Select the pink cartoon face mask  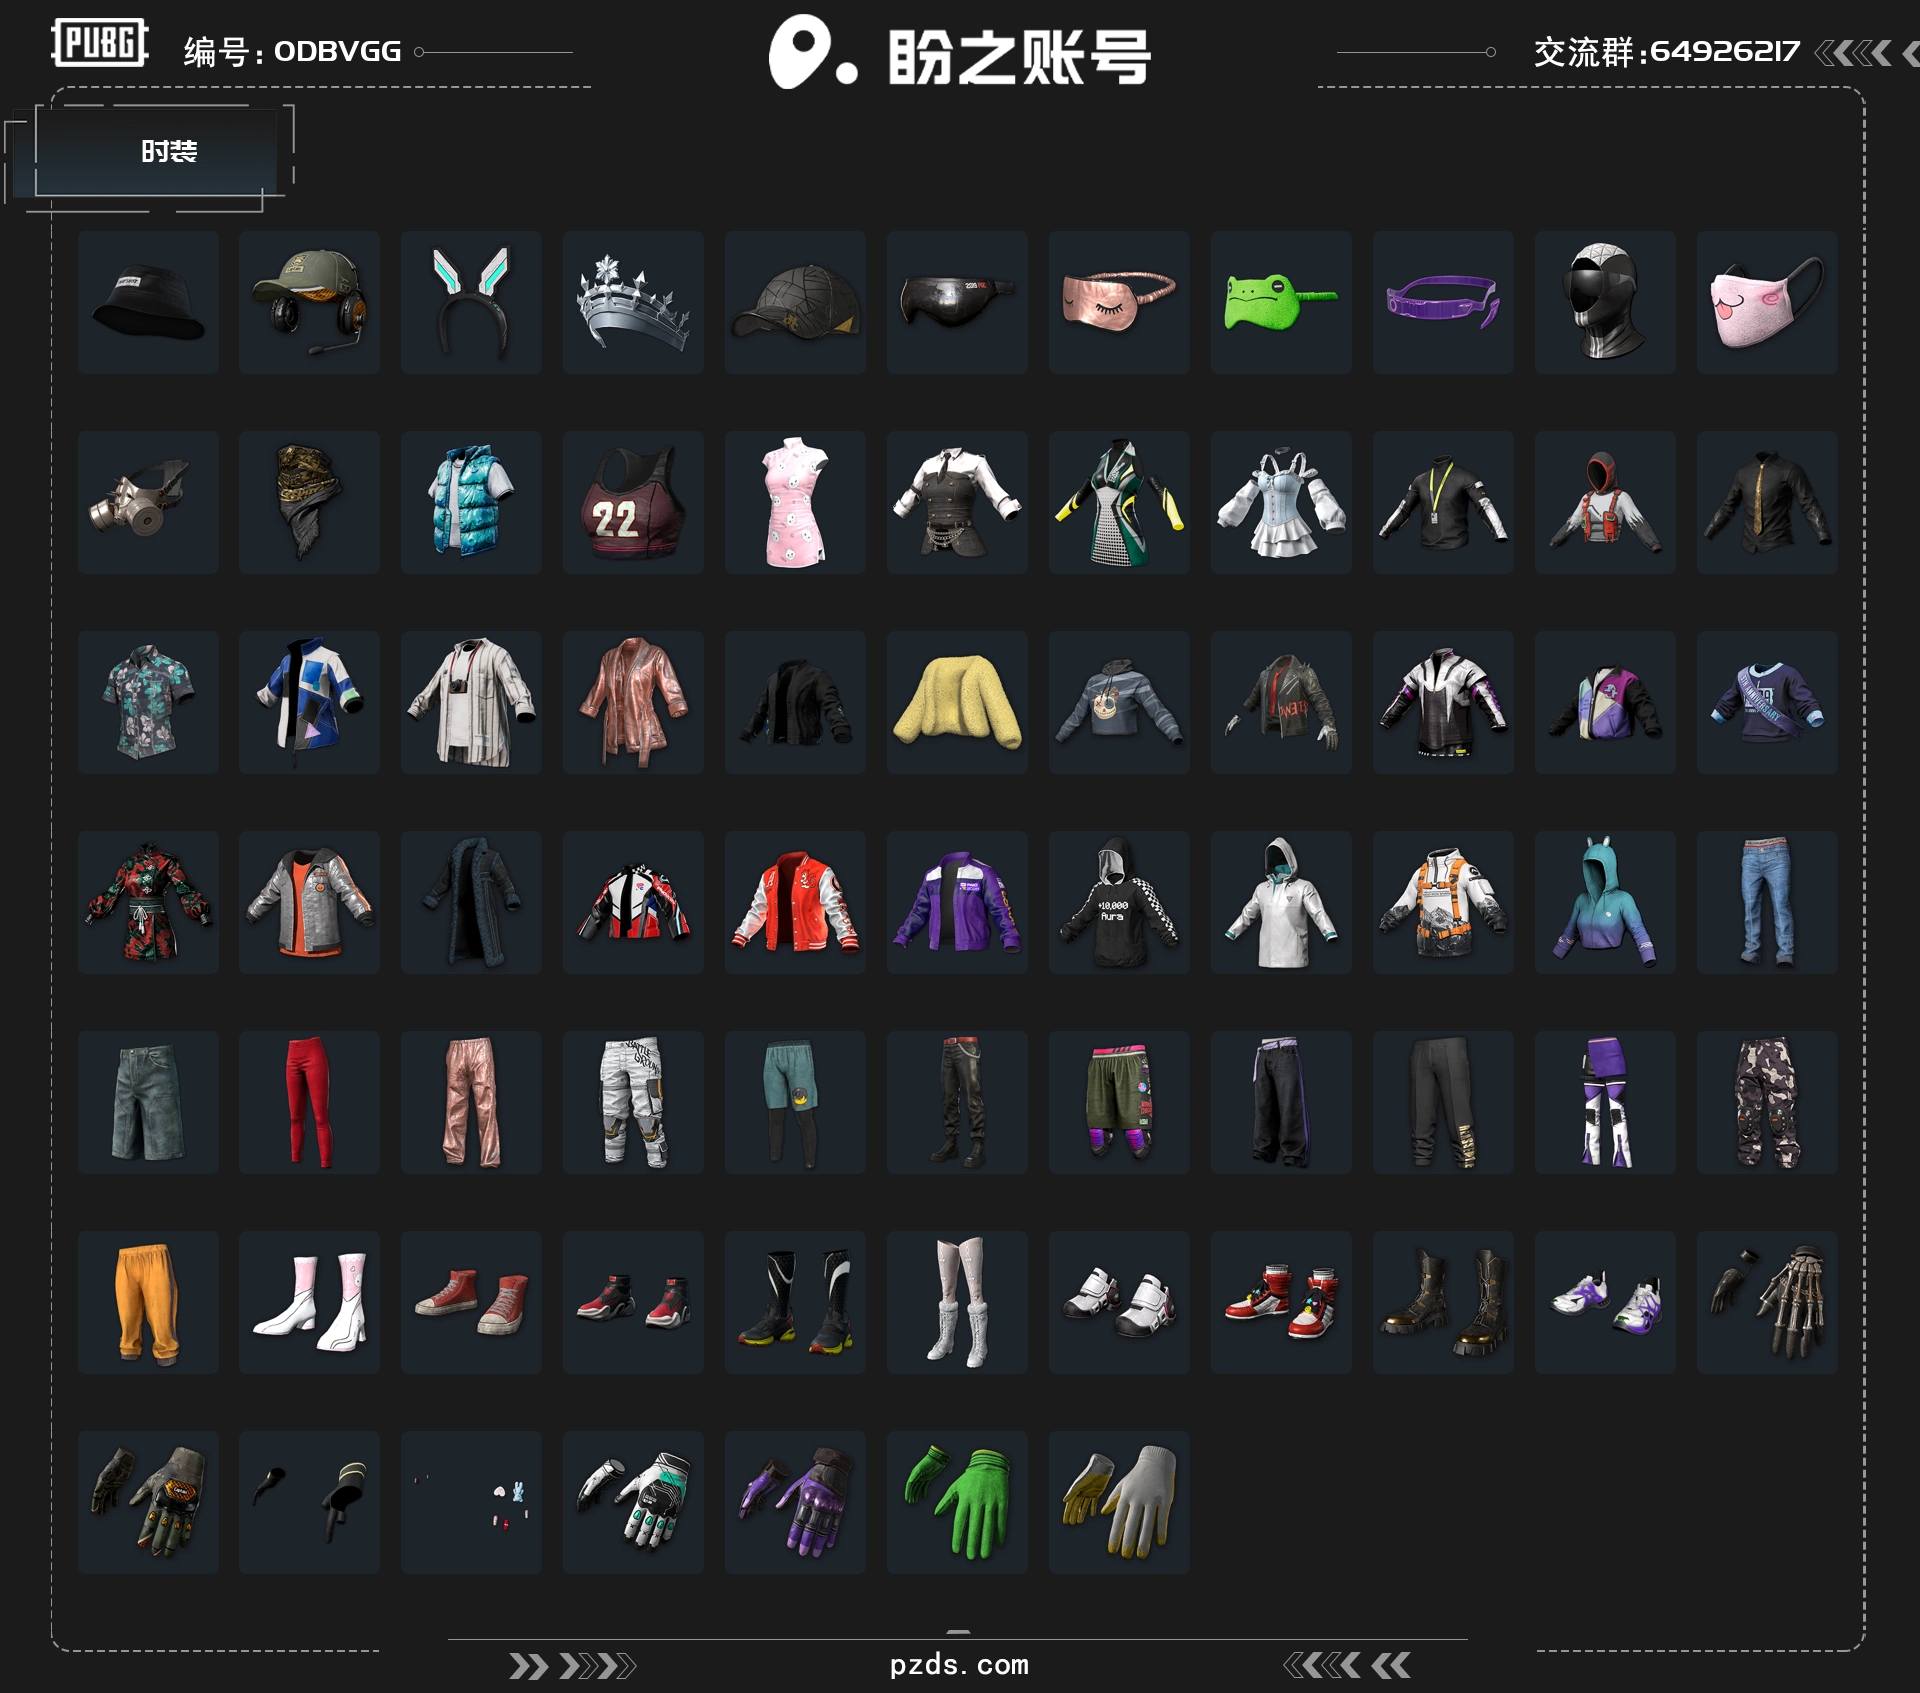pyautogui.click(x=1768, y=302)
